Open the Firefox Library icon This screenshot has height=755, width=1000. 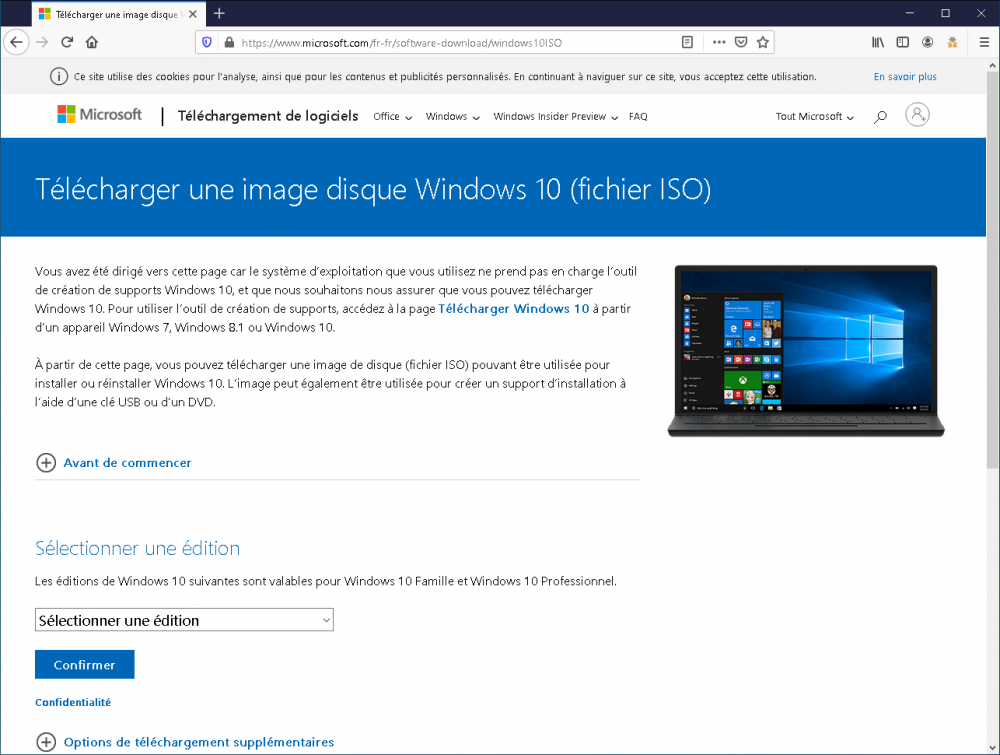[x=878, y=43]
